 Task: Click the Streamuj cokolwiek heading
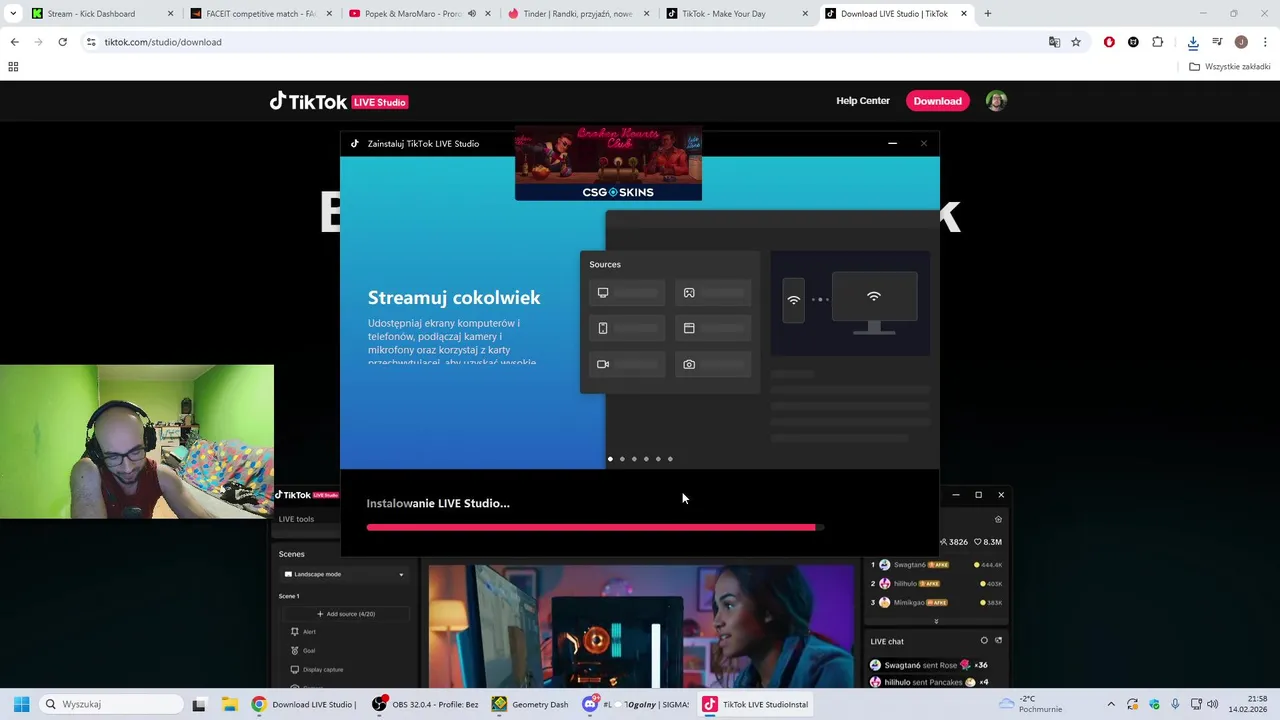(x=454, y=298)
